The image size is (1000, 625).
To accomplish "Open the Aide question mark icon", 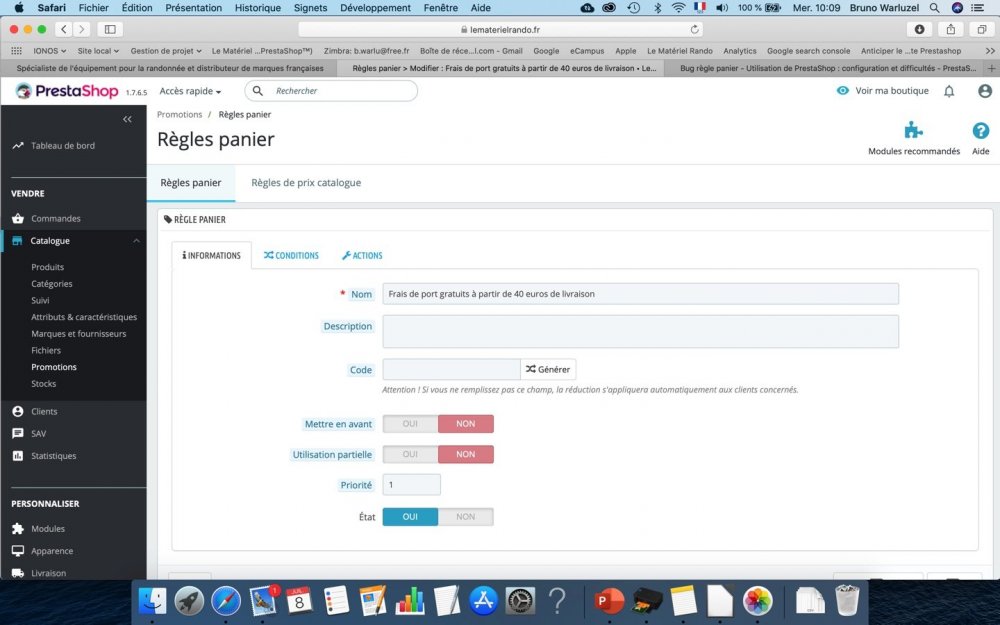I will click(x=980, y=131).
